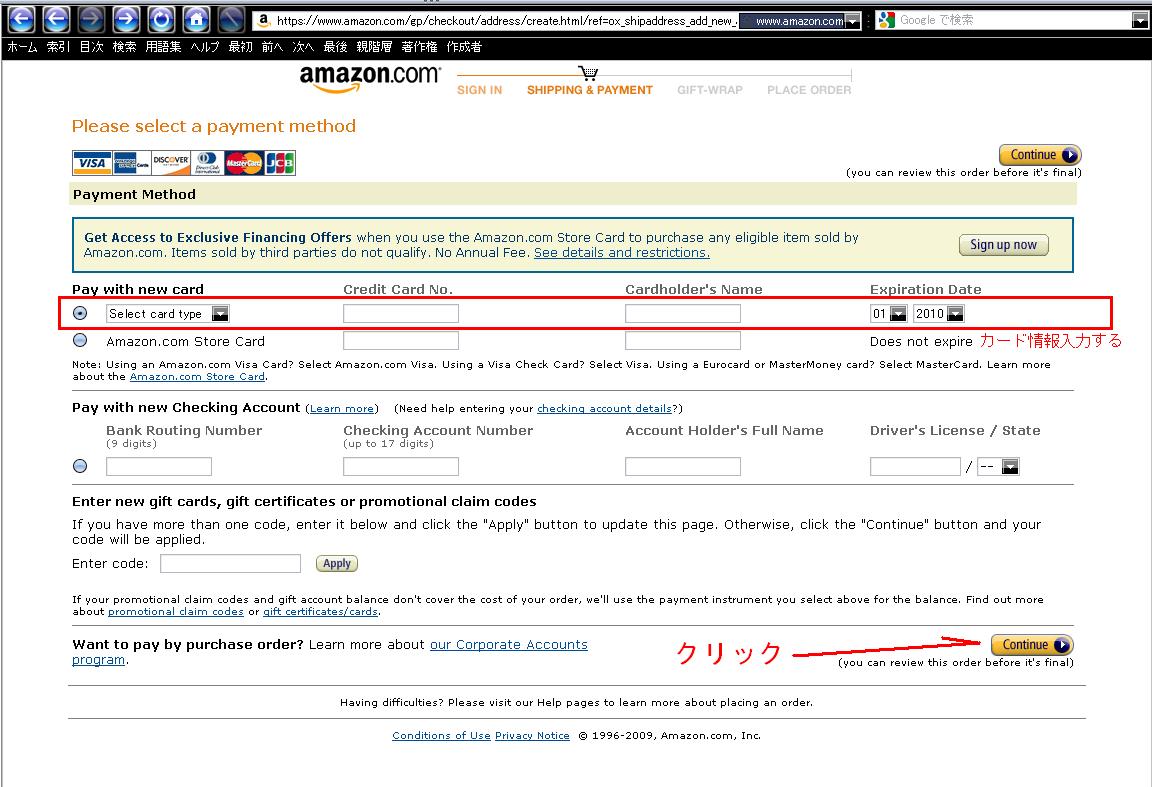The height and width of the screenshot is (787, 1152).
Task: Select the Amazon.com Store Card radio button
Action: coord(80,340)
